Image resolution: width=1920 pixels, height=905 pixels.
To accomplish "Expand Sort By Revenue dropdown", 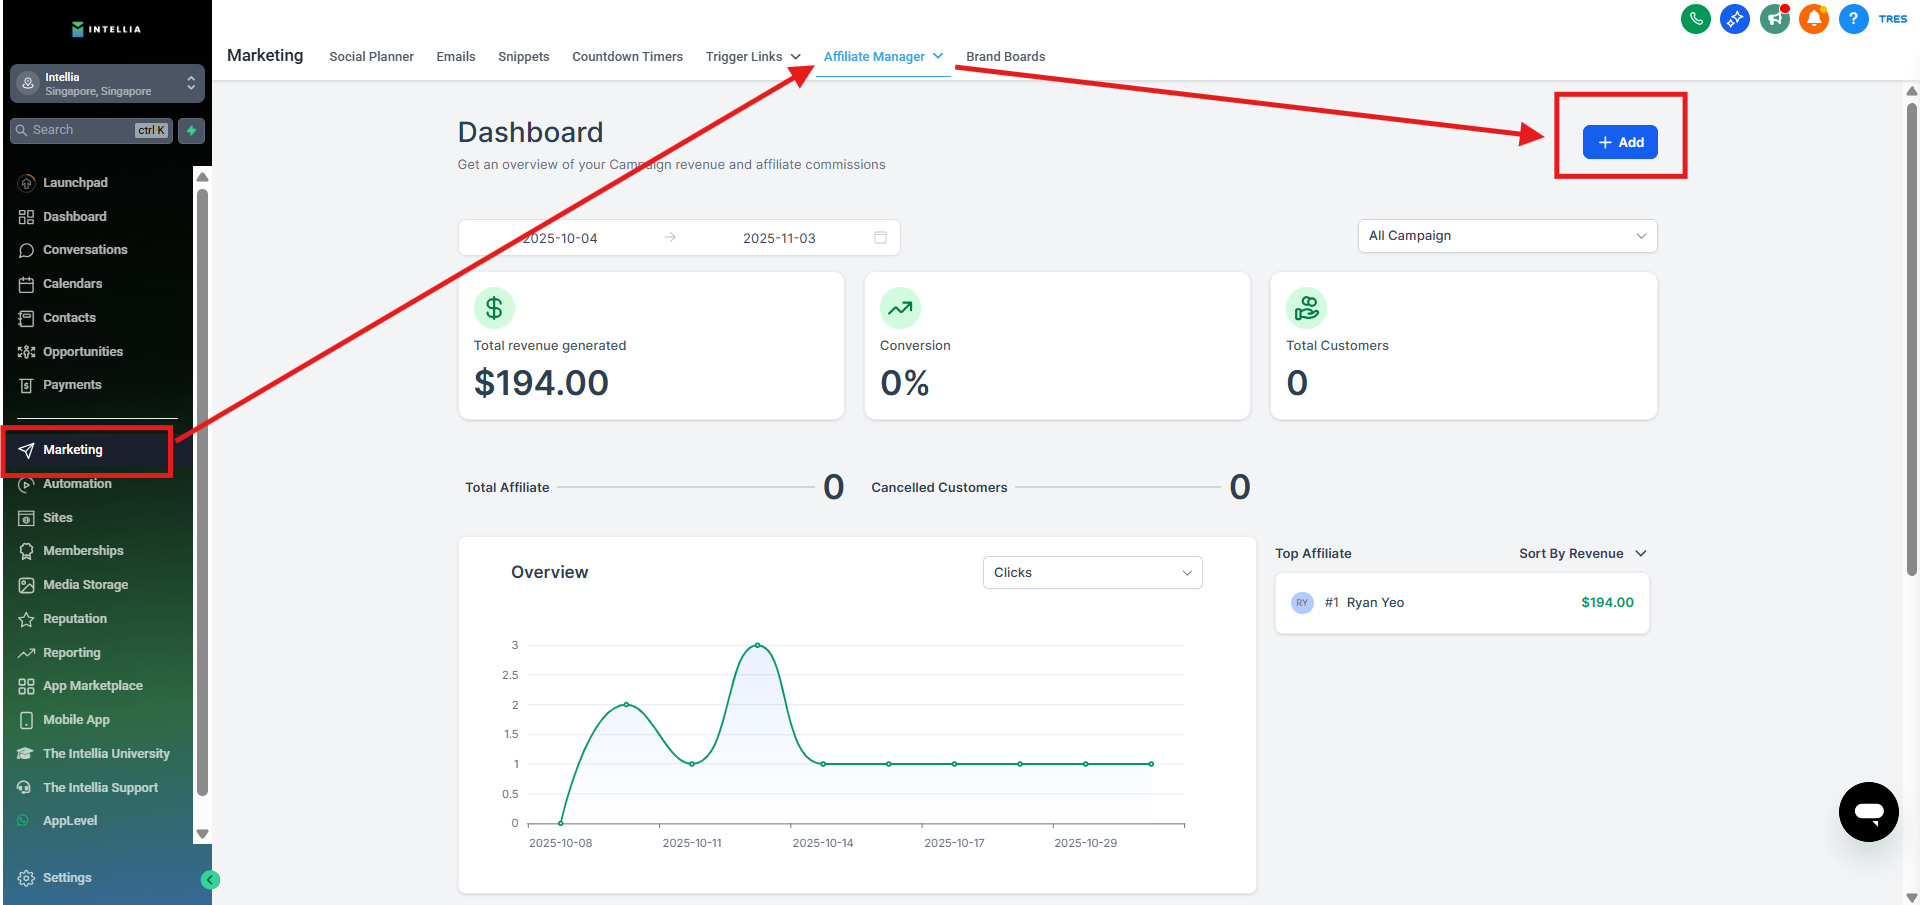I will 1582,554.
